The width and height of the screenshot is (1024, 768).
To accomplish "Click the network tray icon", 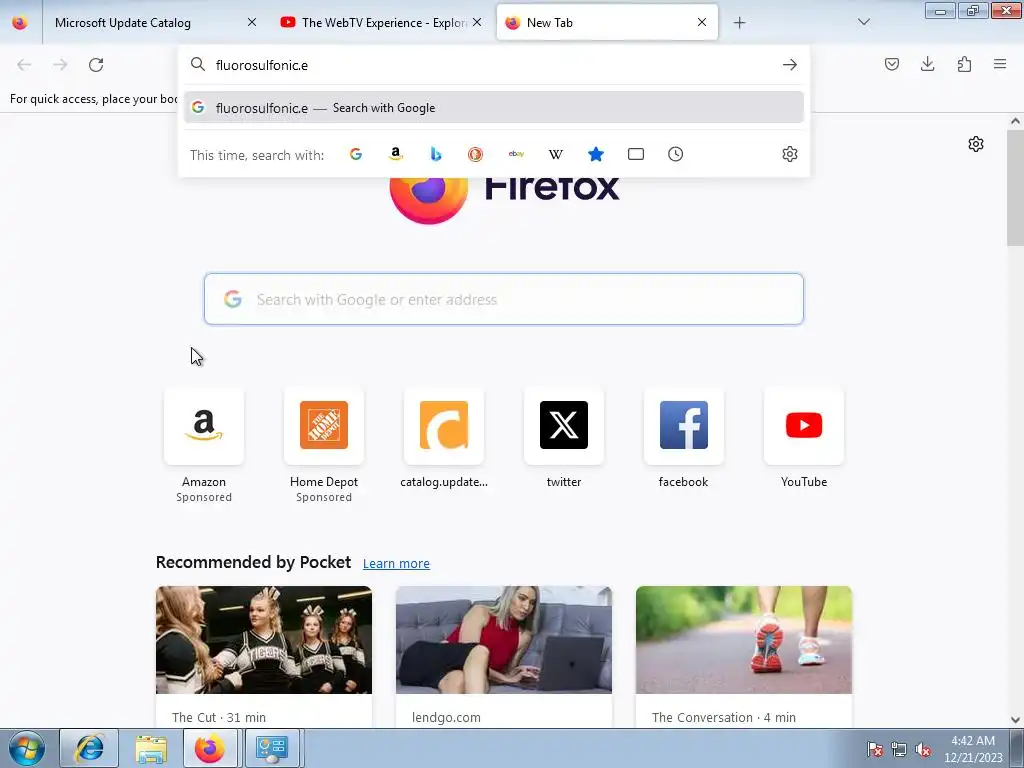I will click(899, 750).
